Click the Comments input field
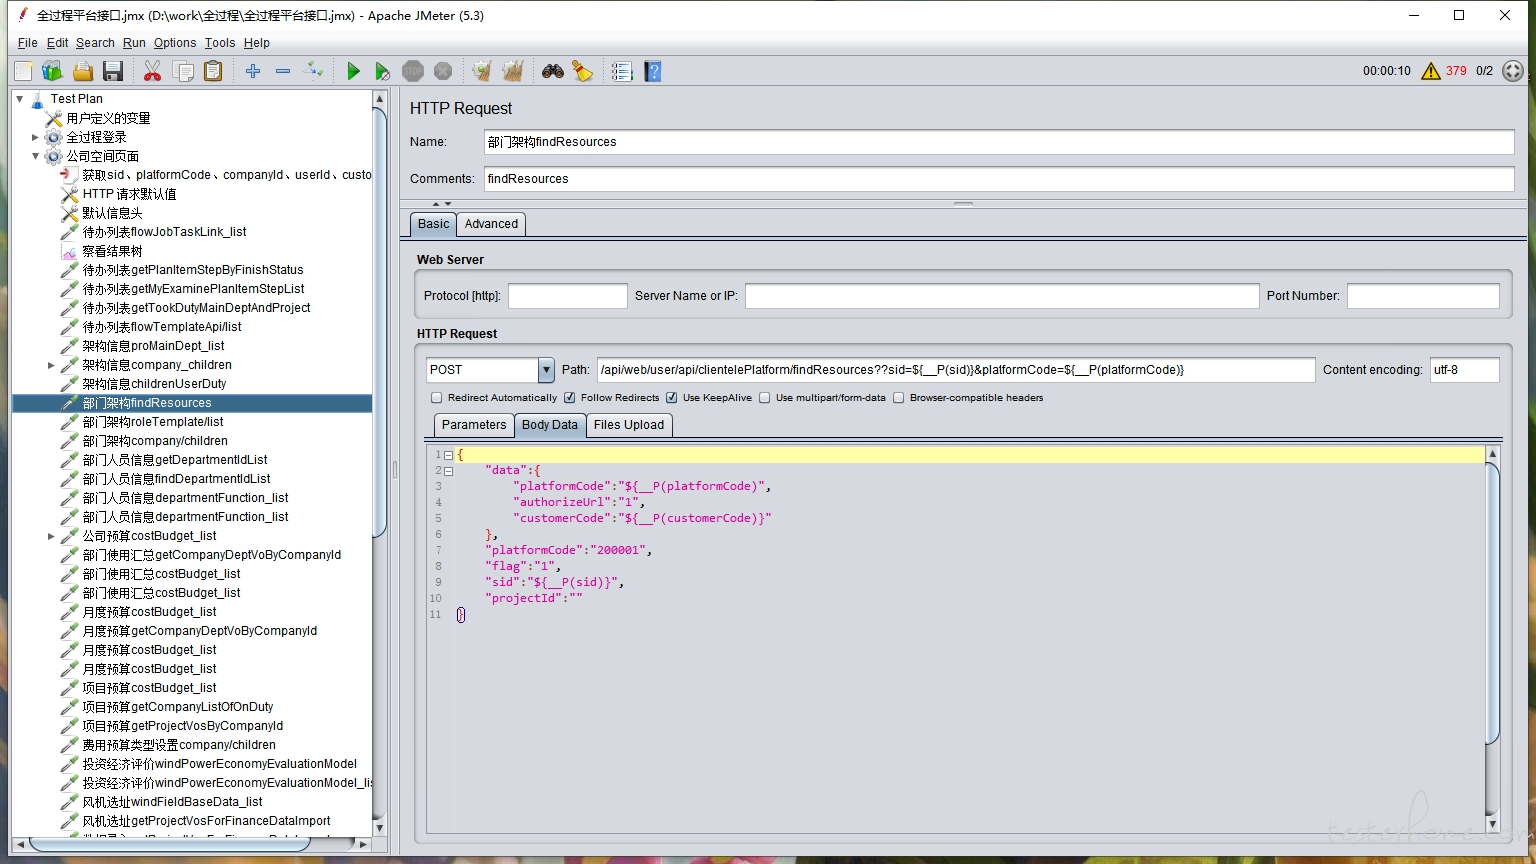 pyautogui.click(x=999, y=179)
